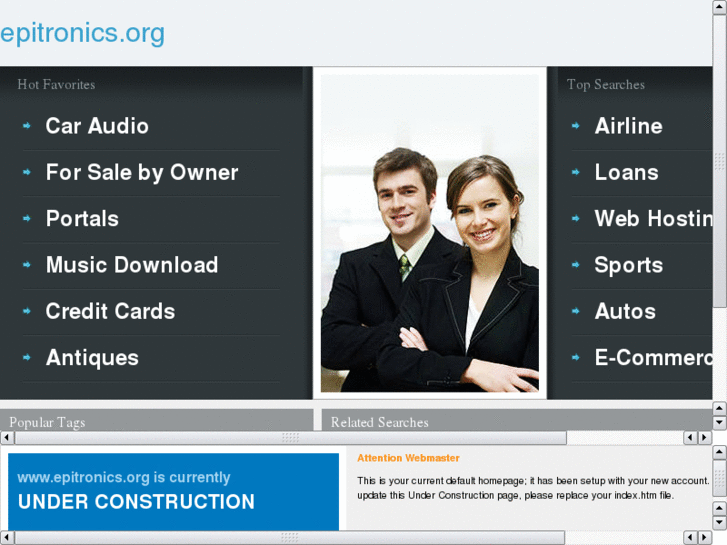Open the Car Audio link
This screenshot has height=545, width=727.
click(97, 126)
